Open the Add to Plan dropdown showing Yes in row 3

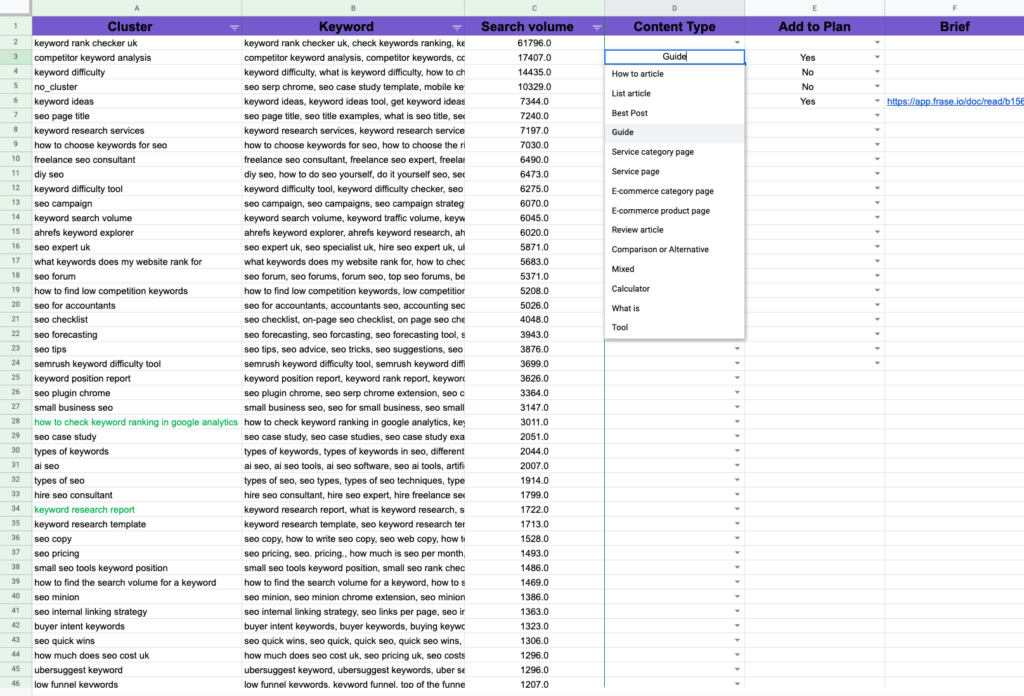(877, 58)
